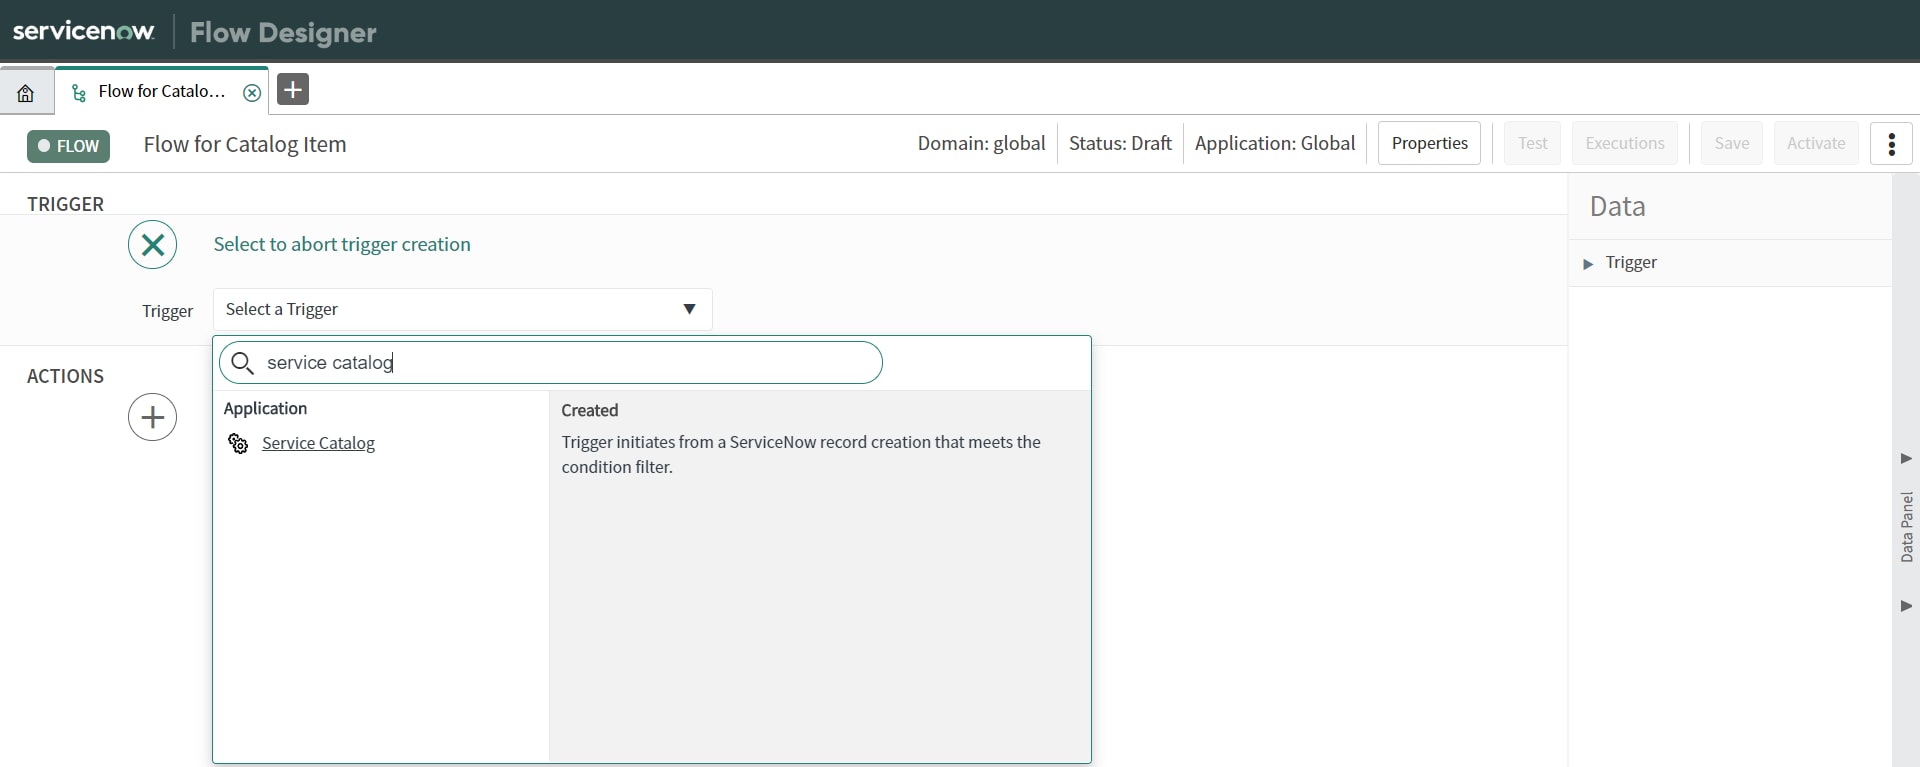Open the Executions button
The width and height of the screenshot is (1920, 767).
click(x=1625, y=143)
